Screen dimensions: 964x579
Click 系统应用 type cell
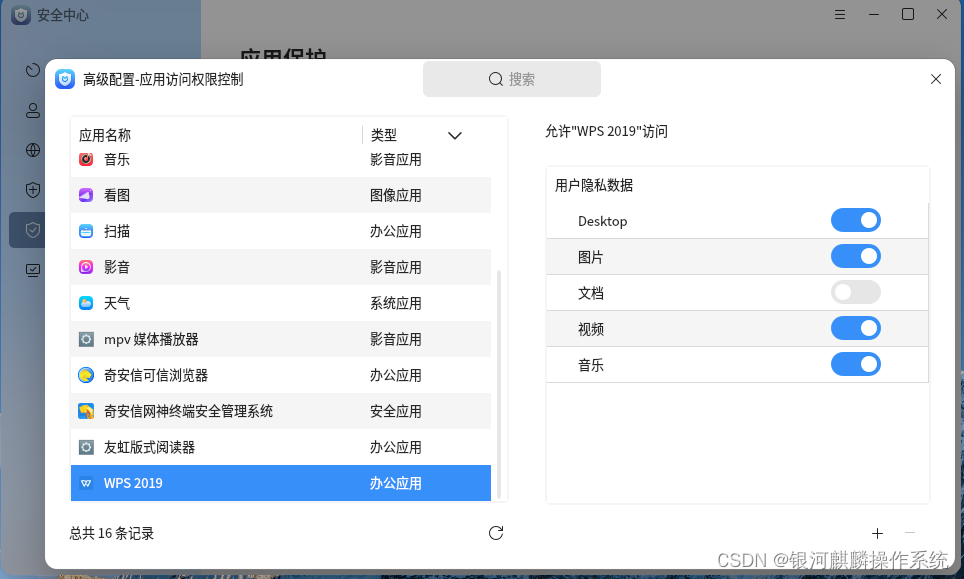[395, 303]
